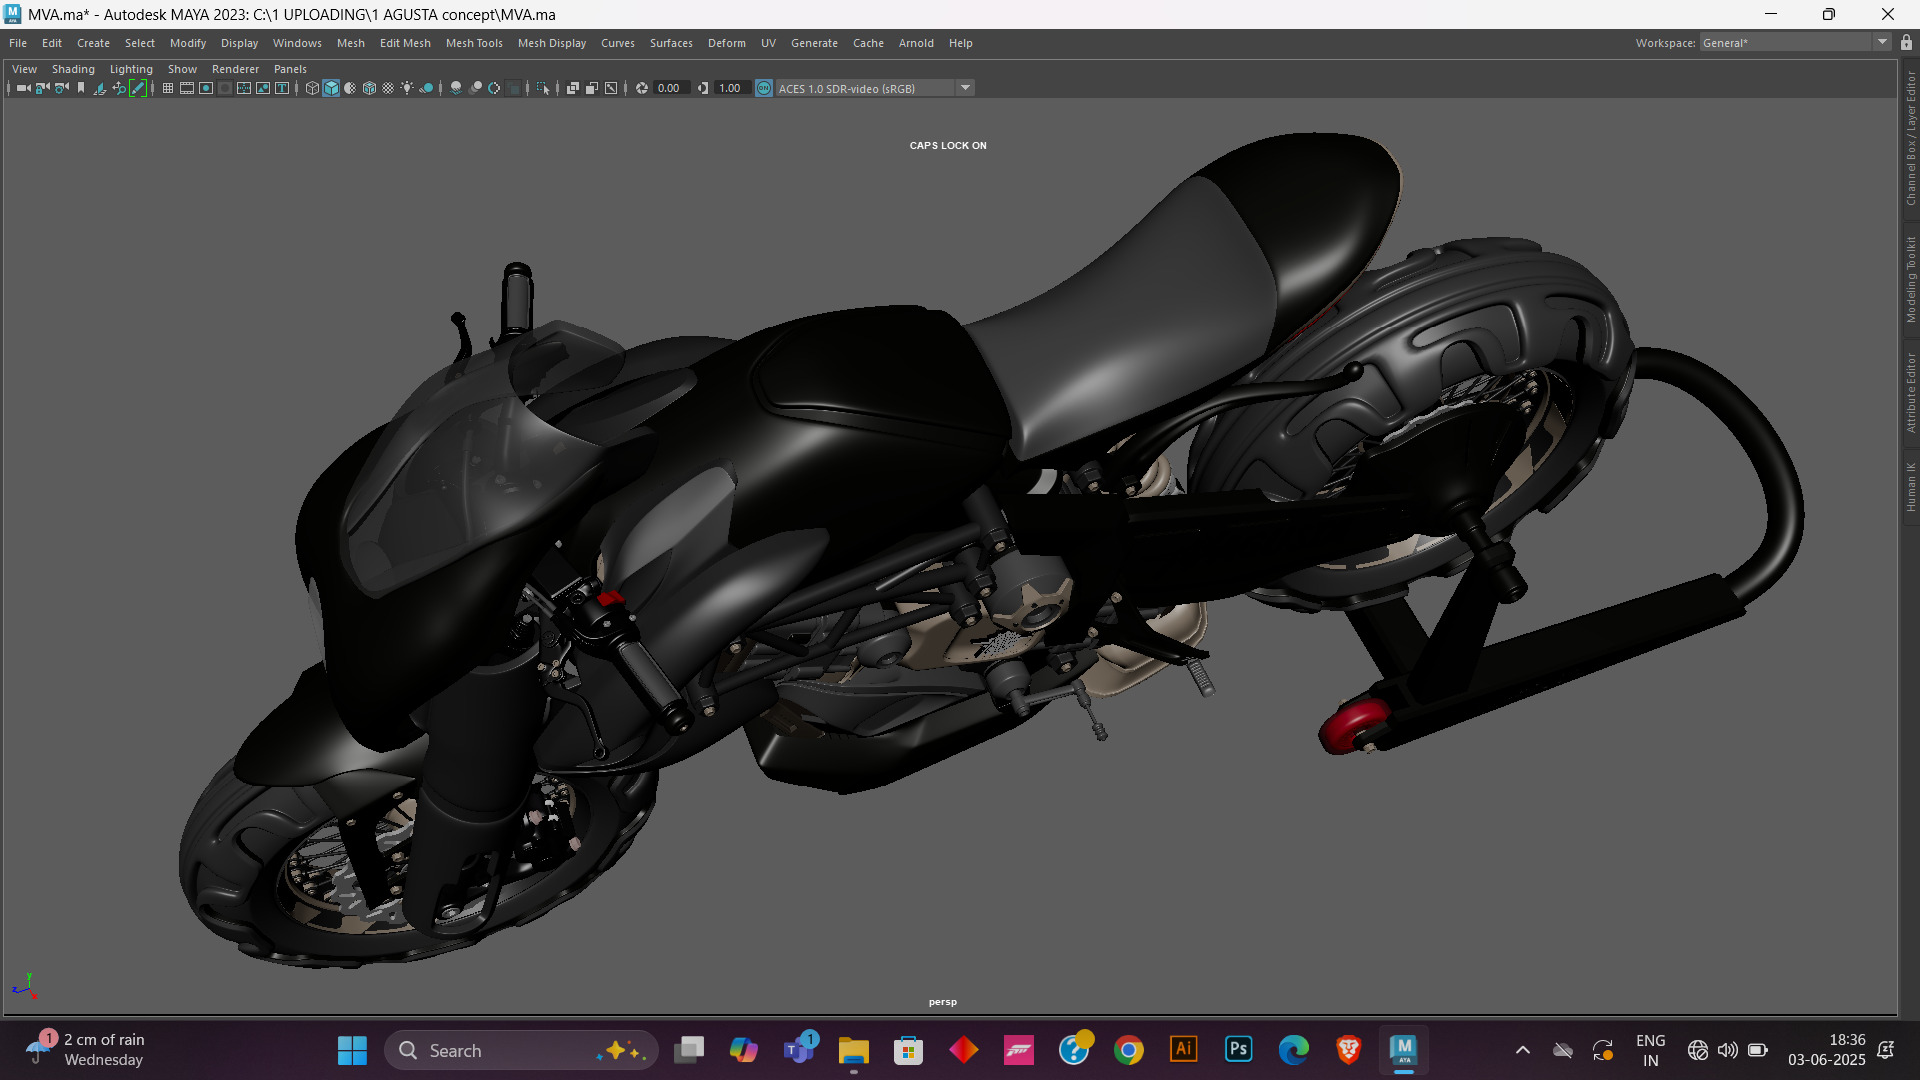Click the Exposure reset icon
This screenshot has width=1920, height=1080.
coord(642,88)
